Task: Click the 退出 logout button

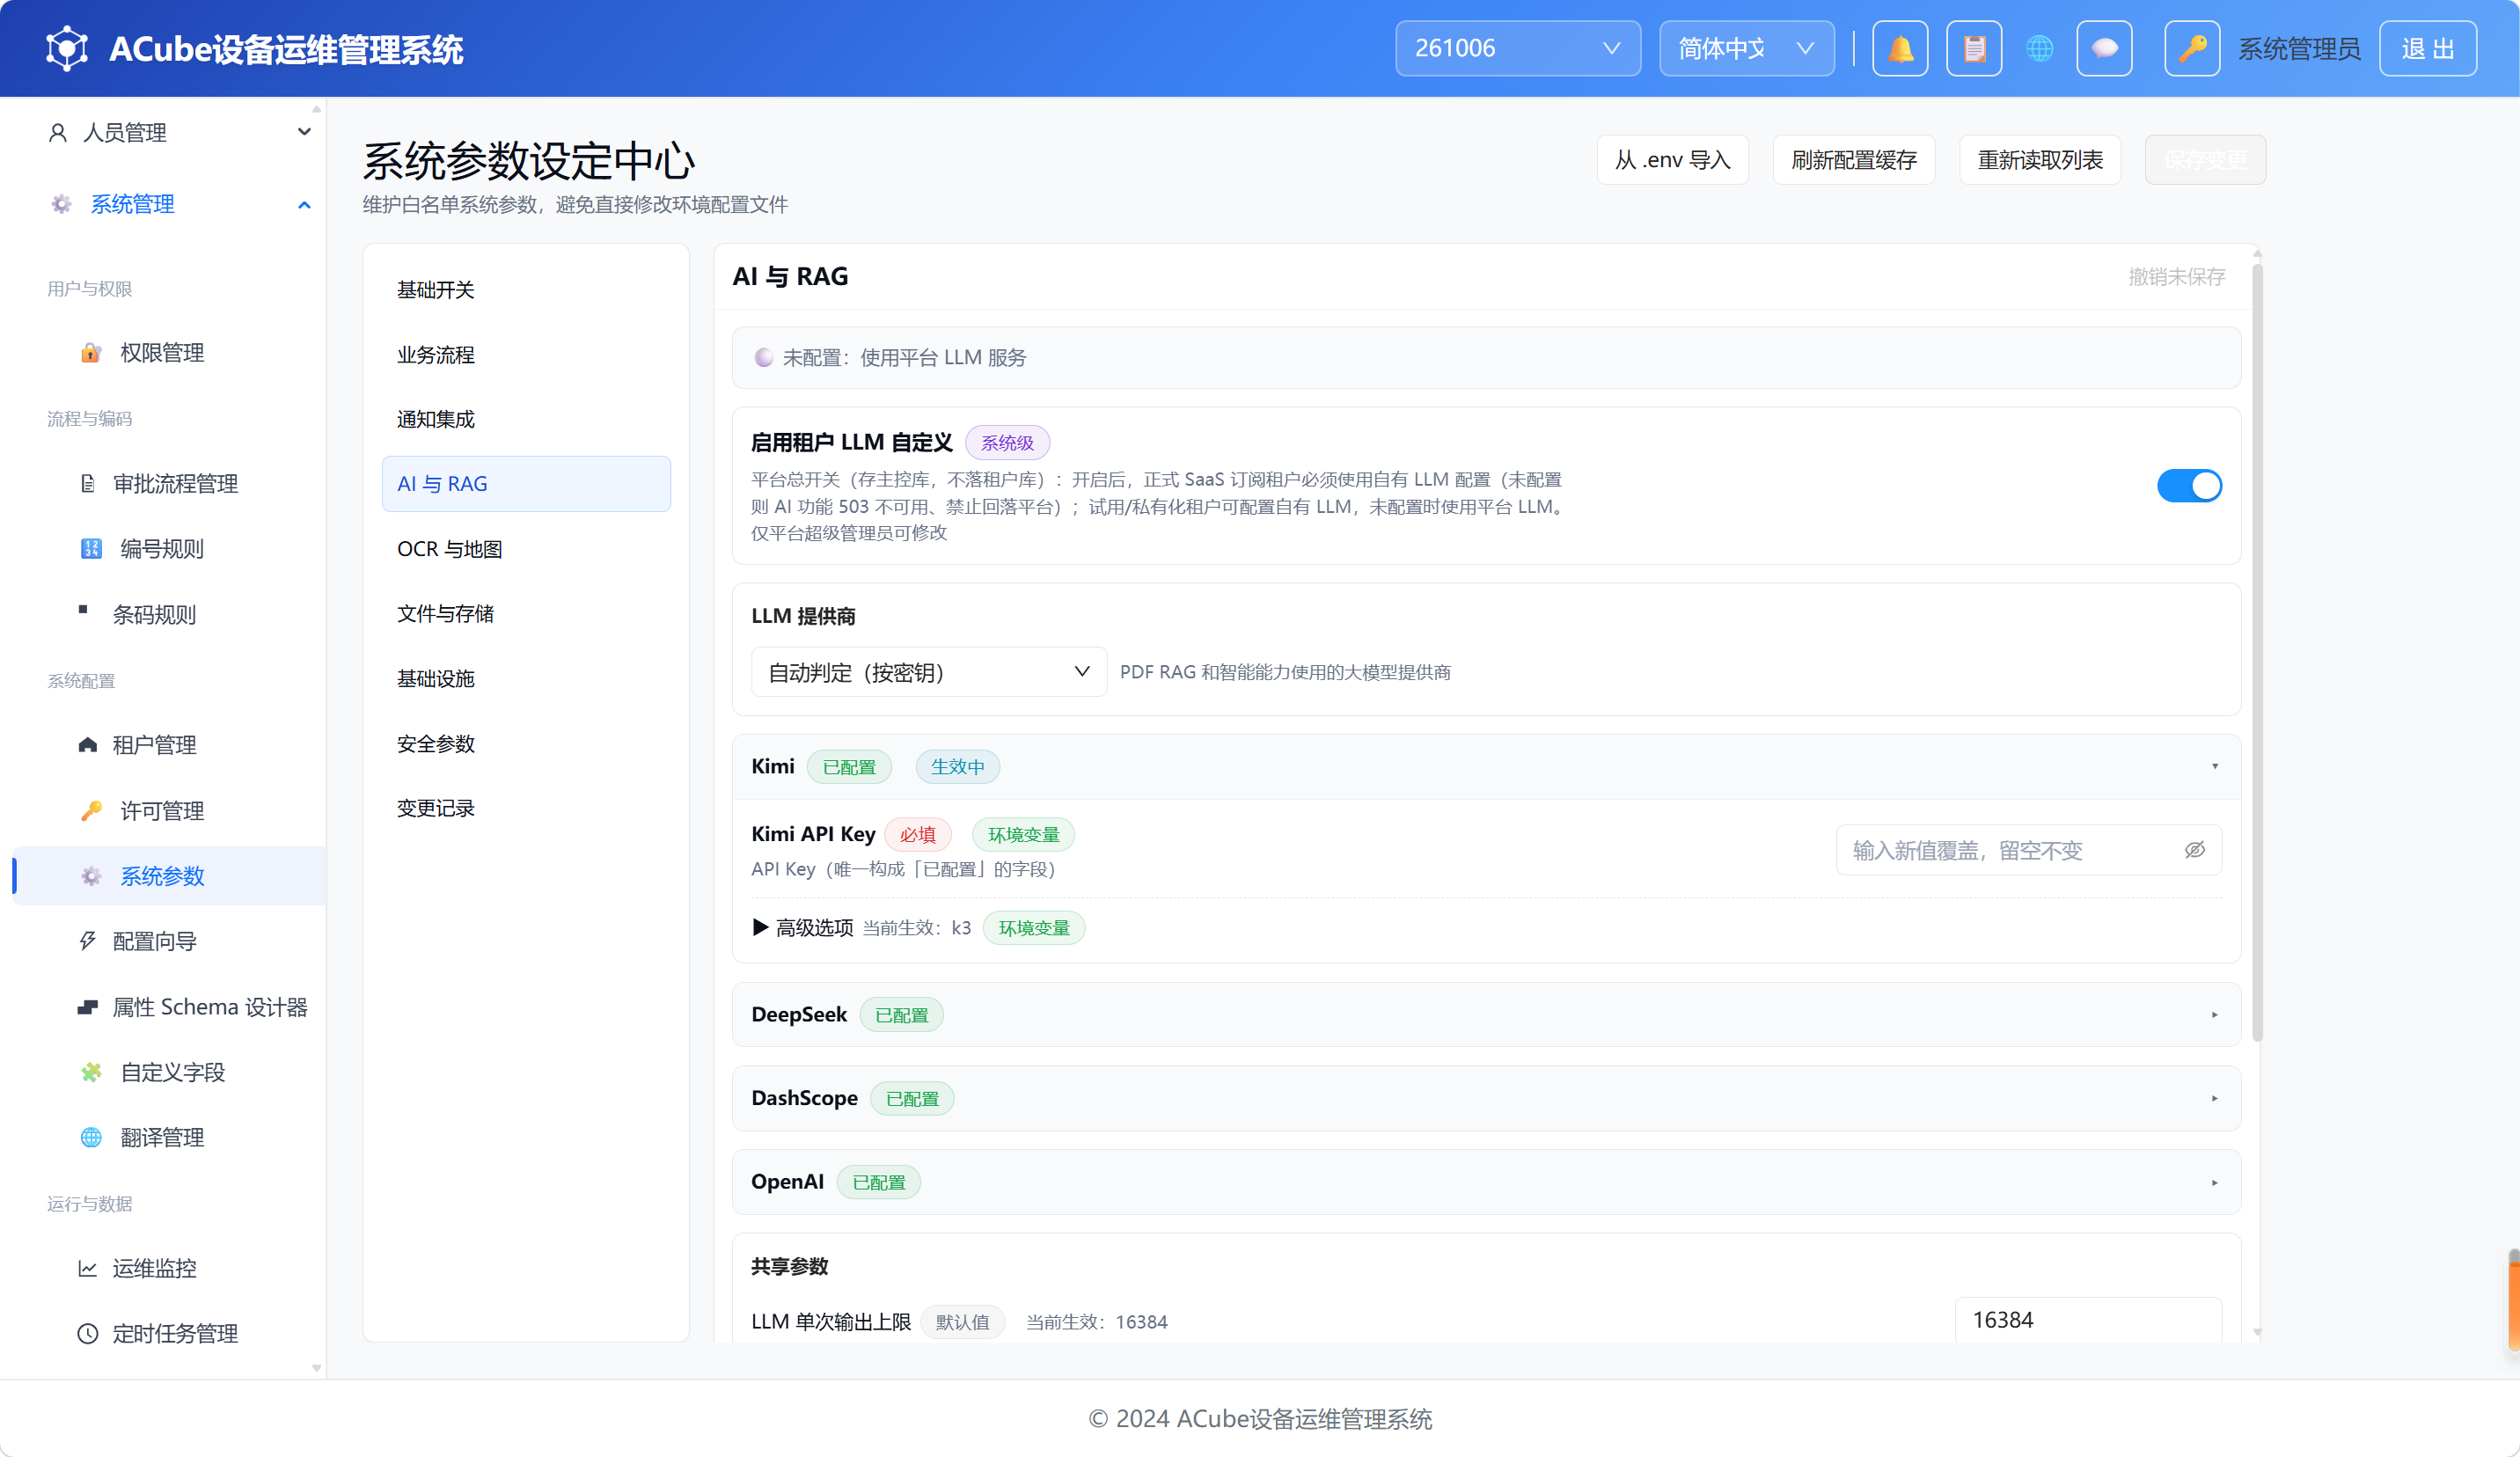Action: (2427, 48)
